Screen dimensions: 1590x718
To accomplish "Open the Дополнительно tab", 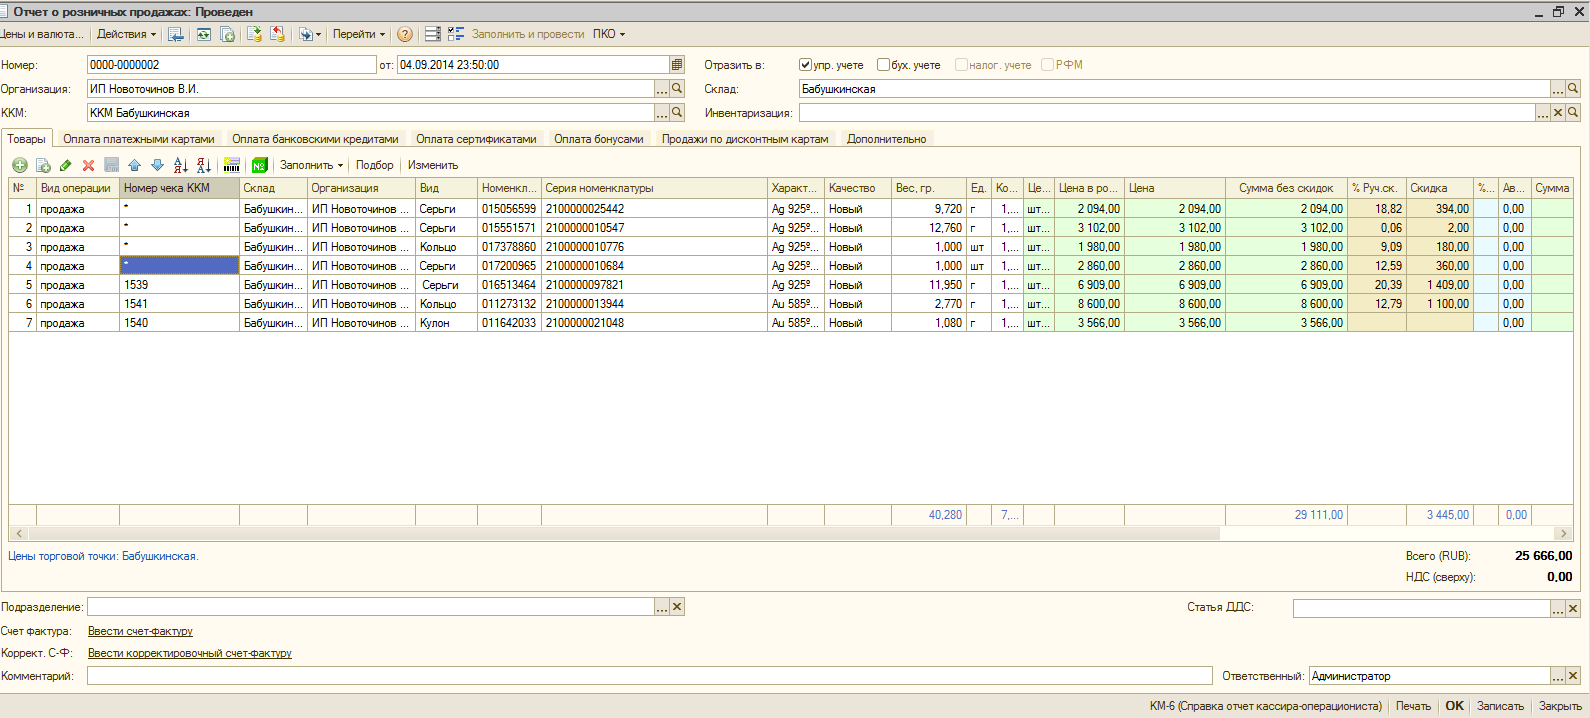I will [x=886, y=139].
